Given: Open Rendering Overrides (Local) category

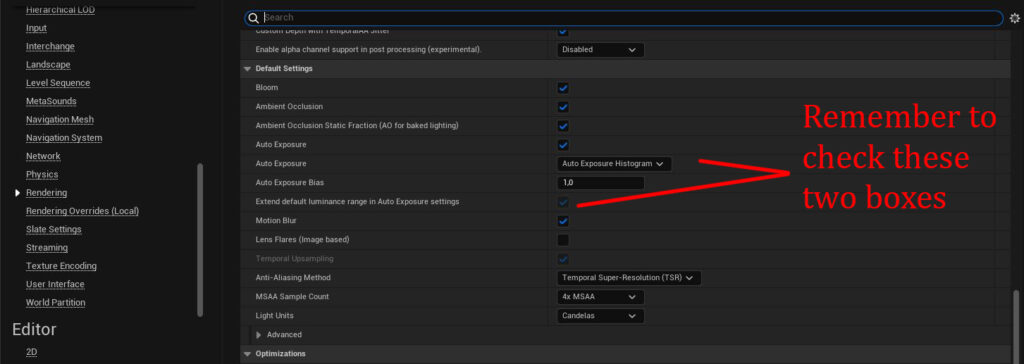Looking at the screenshot, I should pos(82,211).
